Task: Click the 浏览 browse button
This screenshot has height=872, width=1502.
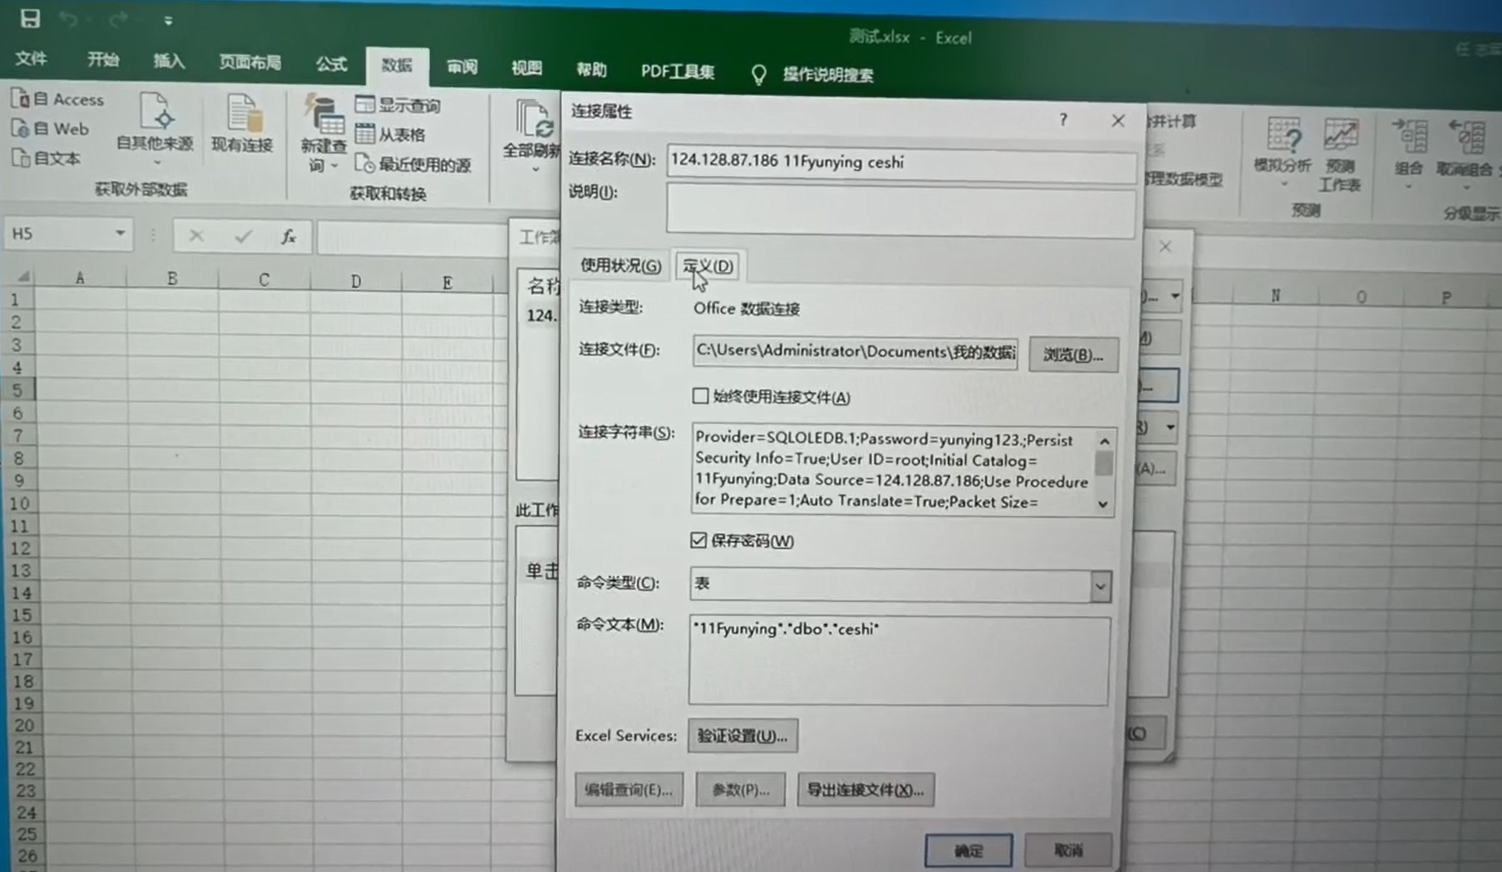Action: coord(1073,355)
